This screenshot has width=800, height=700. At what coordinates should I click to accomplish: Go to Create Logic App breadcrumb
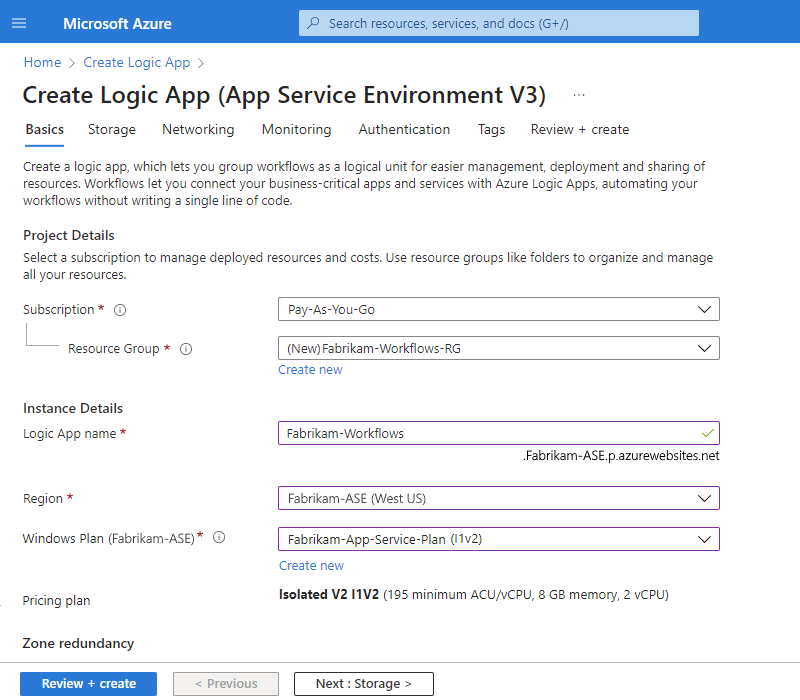pos(137,62)
